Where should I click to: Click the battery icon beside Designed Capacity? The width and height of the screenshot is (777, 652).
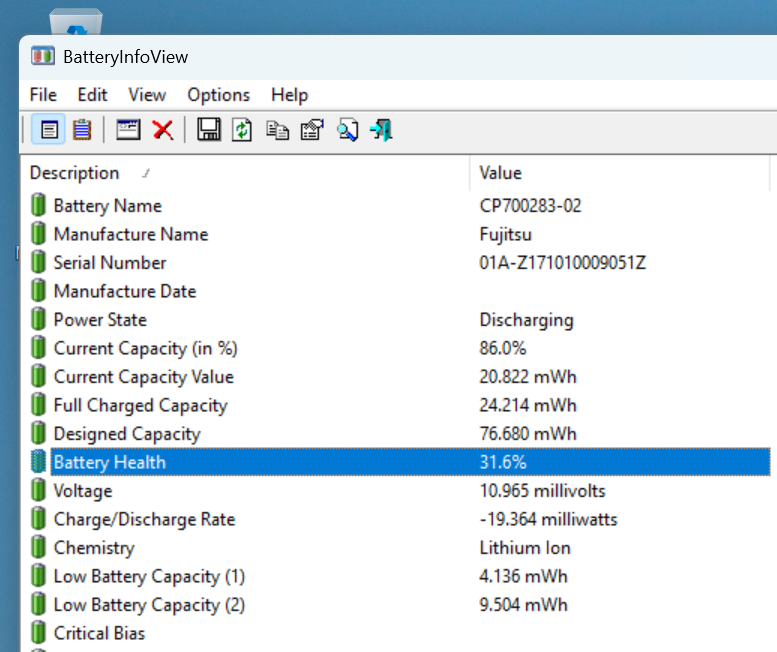(x=38, y=434)
